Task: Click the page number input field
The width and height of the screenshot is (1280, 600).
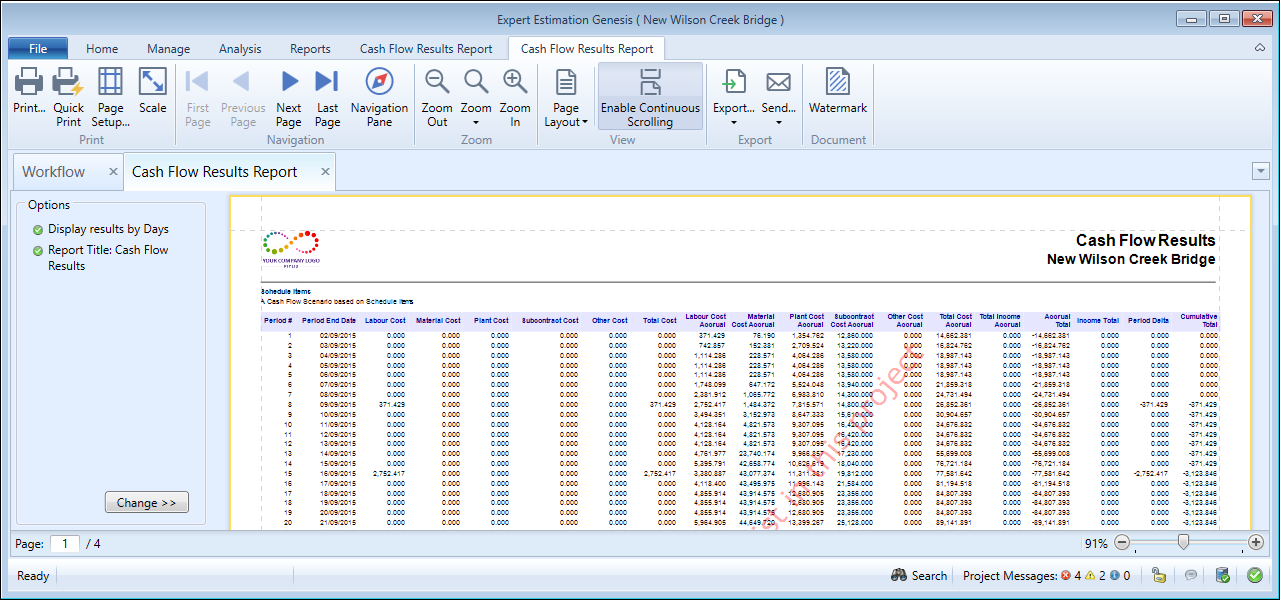Action: [64, 543]
